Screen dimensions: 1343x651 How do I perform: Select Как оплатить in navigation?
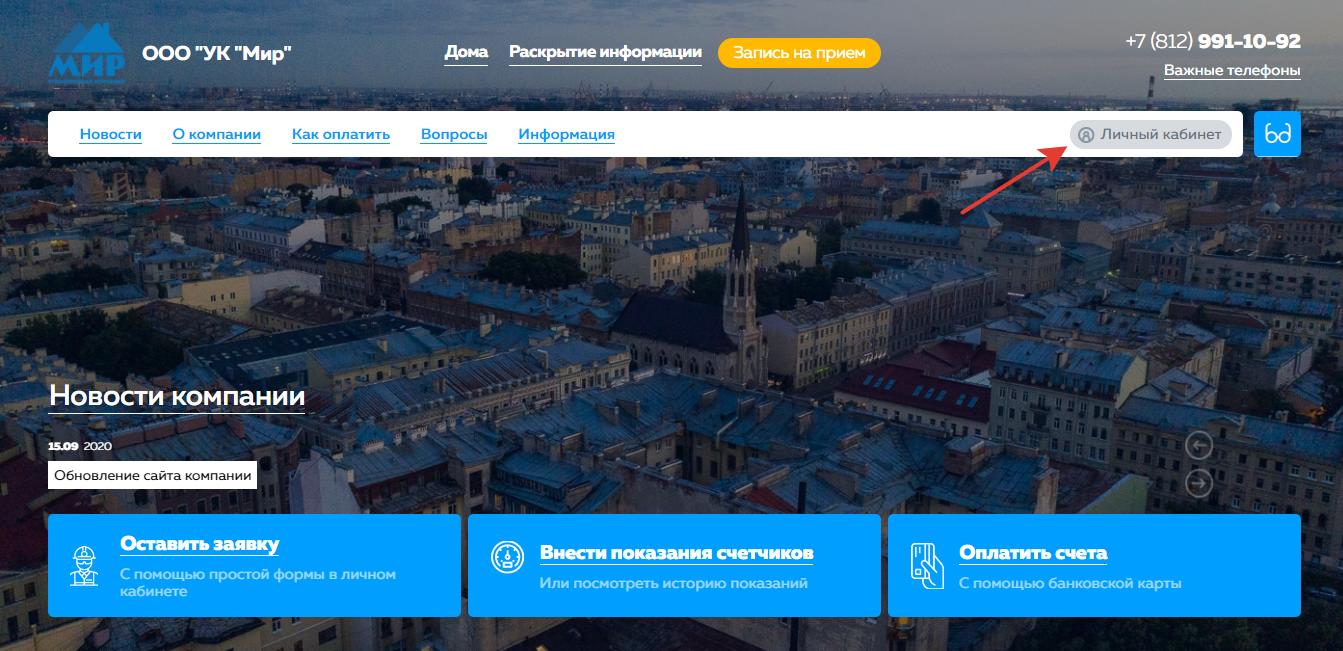(x=341, y=134)
